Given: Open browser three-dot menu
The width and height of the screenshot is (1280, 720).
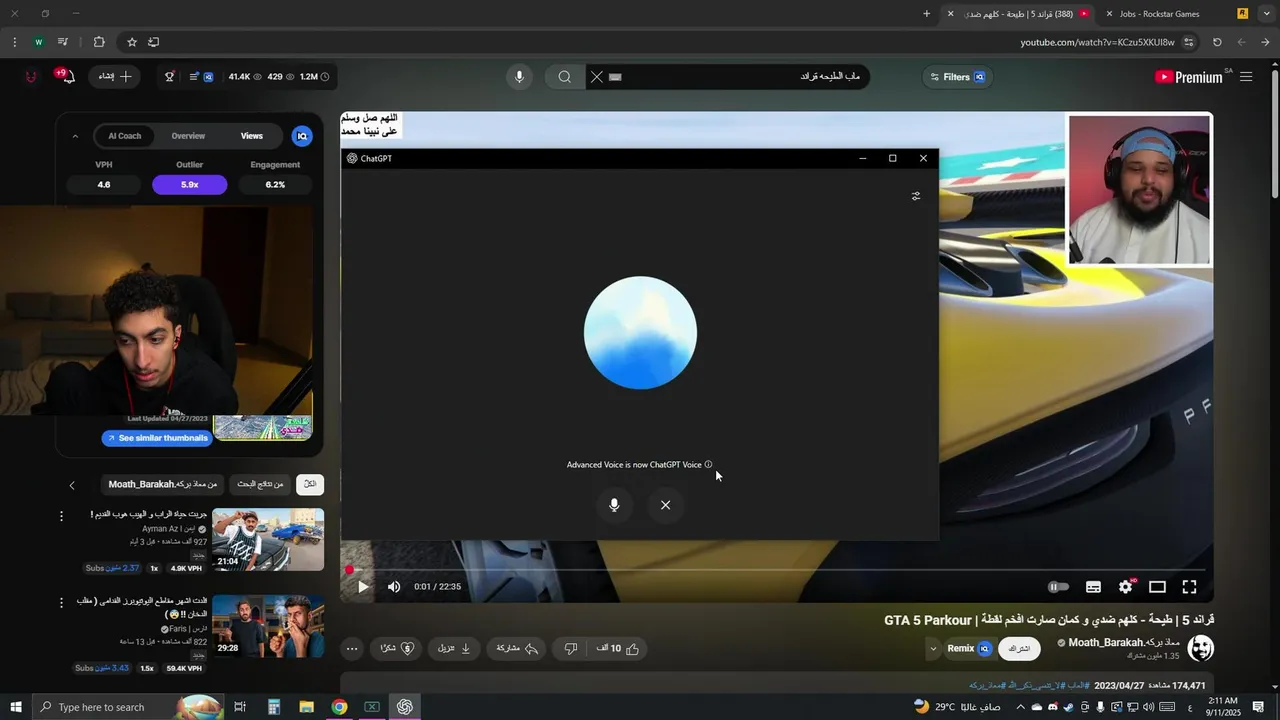Looking at the screenshot, I should point(14,42).
